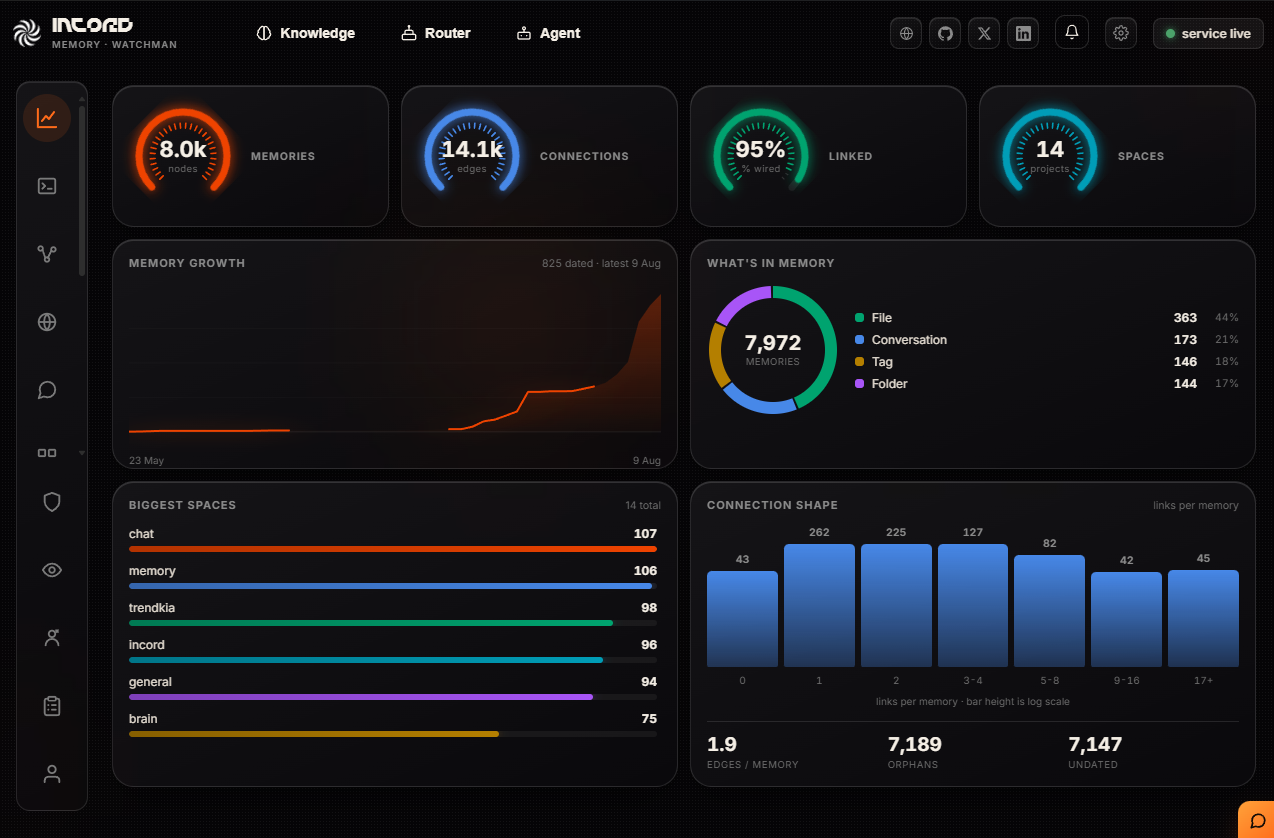Select the general space label

tap(150, 682)
